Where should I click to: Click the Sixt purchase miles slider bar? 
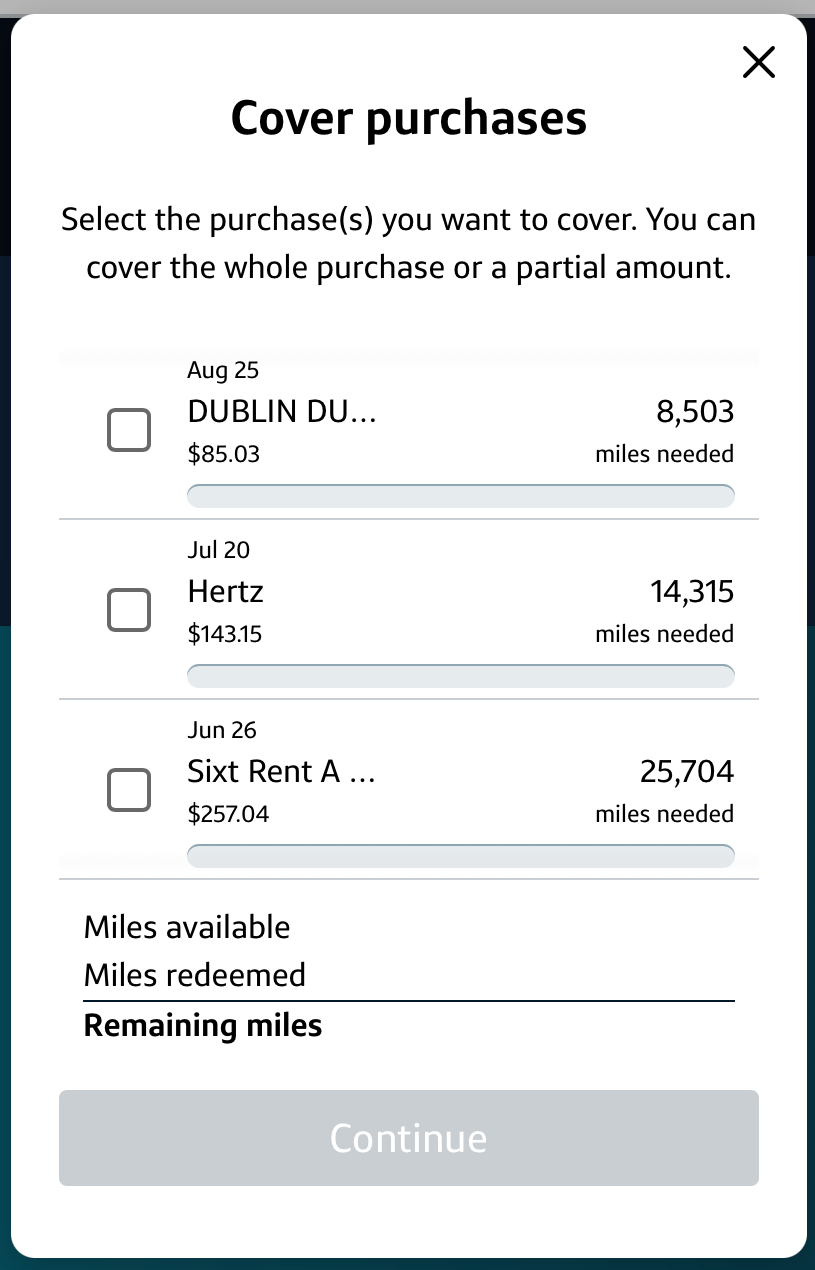click(x=461, y=856)
